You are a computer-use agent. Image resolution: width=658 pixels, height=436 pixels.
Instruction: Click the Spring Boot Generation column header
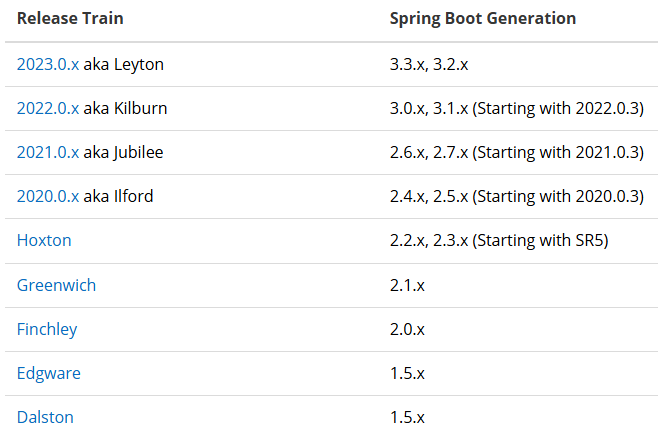(x=482, y=19)
